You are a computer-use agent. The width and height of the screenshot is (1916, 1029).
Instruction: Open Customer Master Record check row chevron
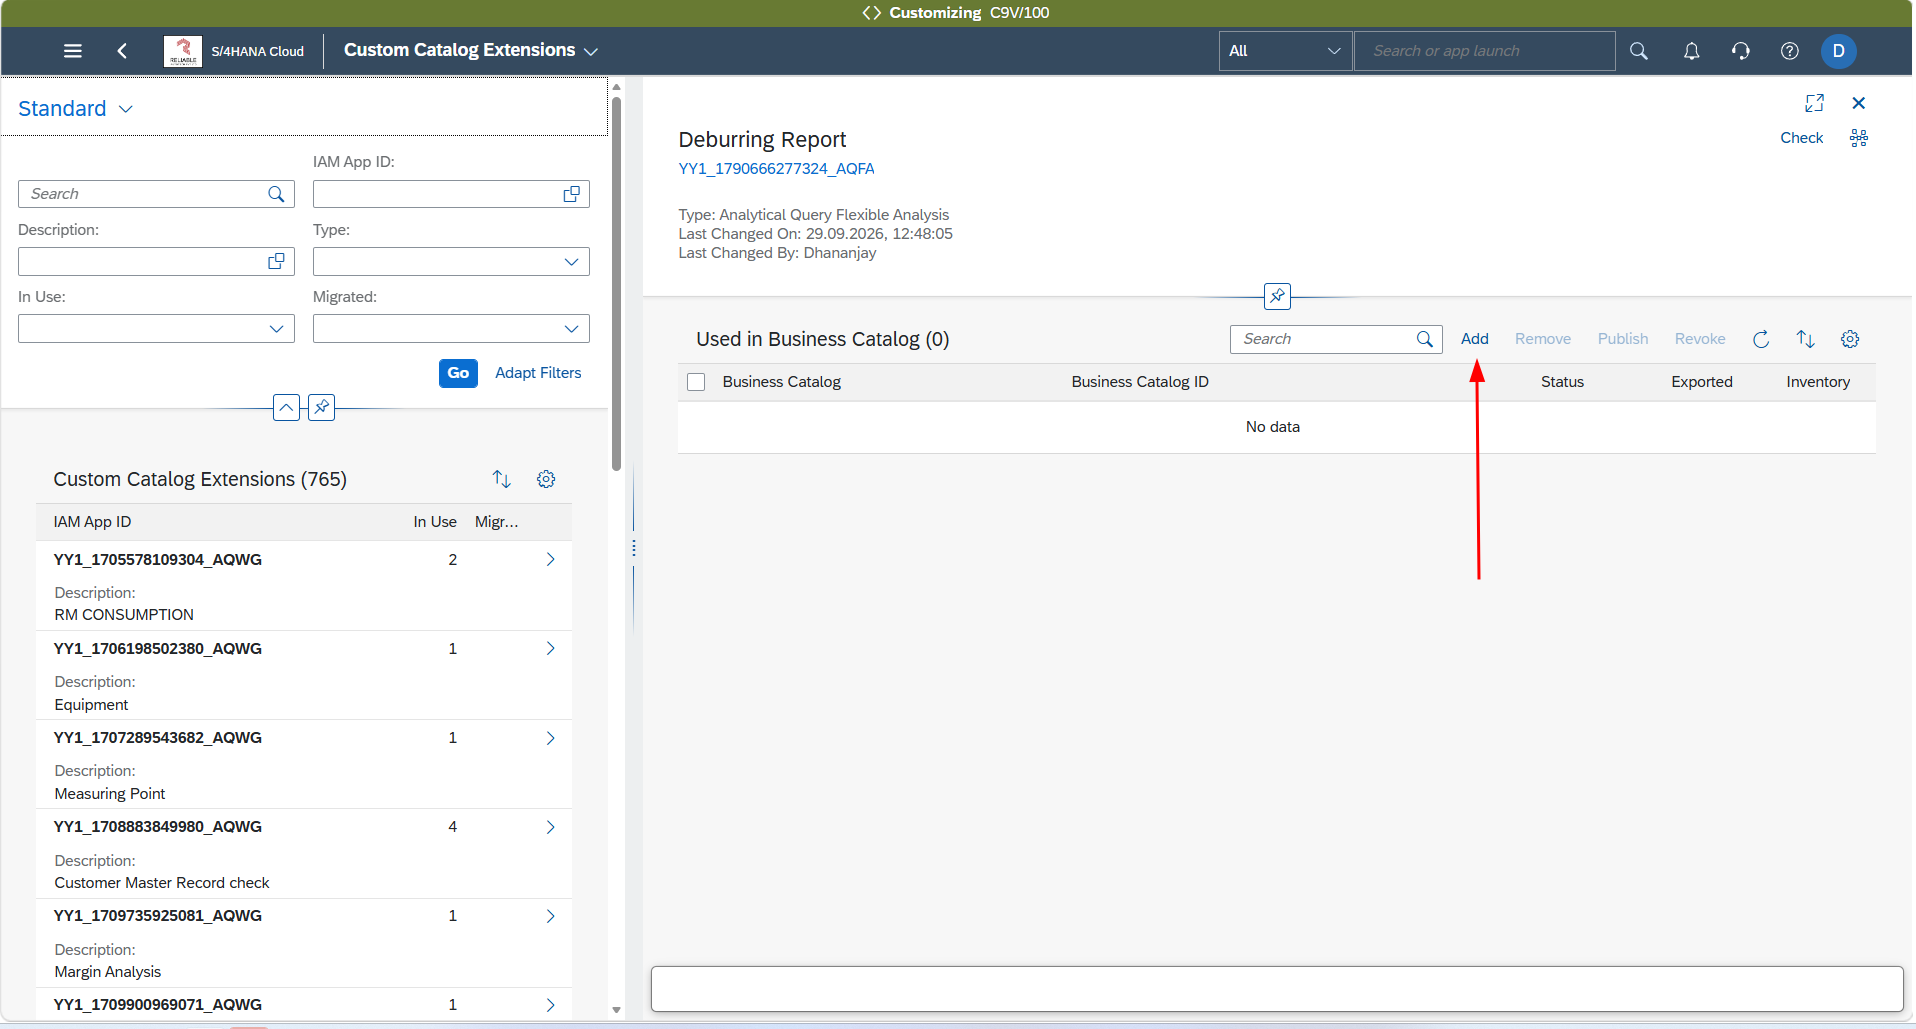tap(550, 827)
